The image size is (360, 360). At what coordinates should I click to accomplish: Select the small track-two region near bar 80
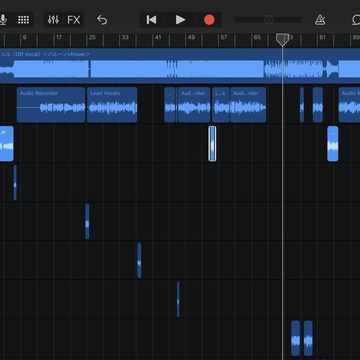pyautogui.click(x=318, y=105)
